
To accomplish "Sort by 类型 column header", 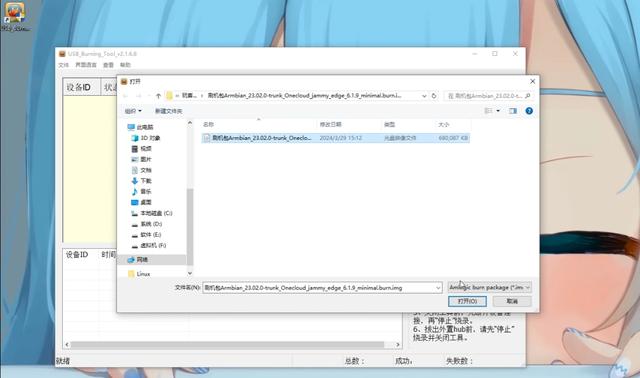I will [389, 125].
